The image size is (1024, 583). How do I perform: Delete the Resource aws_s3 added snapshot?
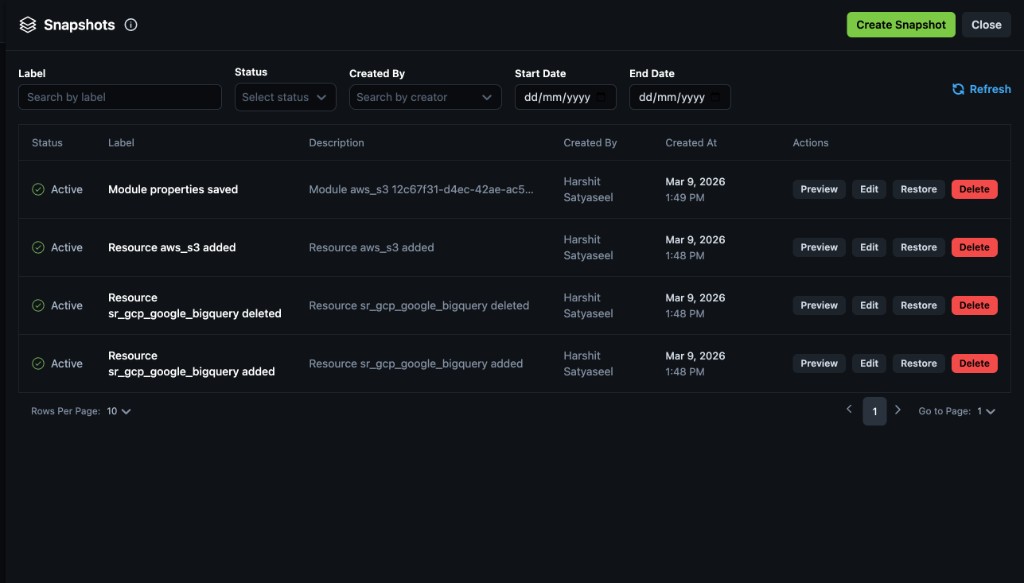(973, 247)
